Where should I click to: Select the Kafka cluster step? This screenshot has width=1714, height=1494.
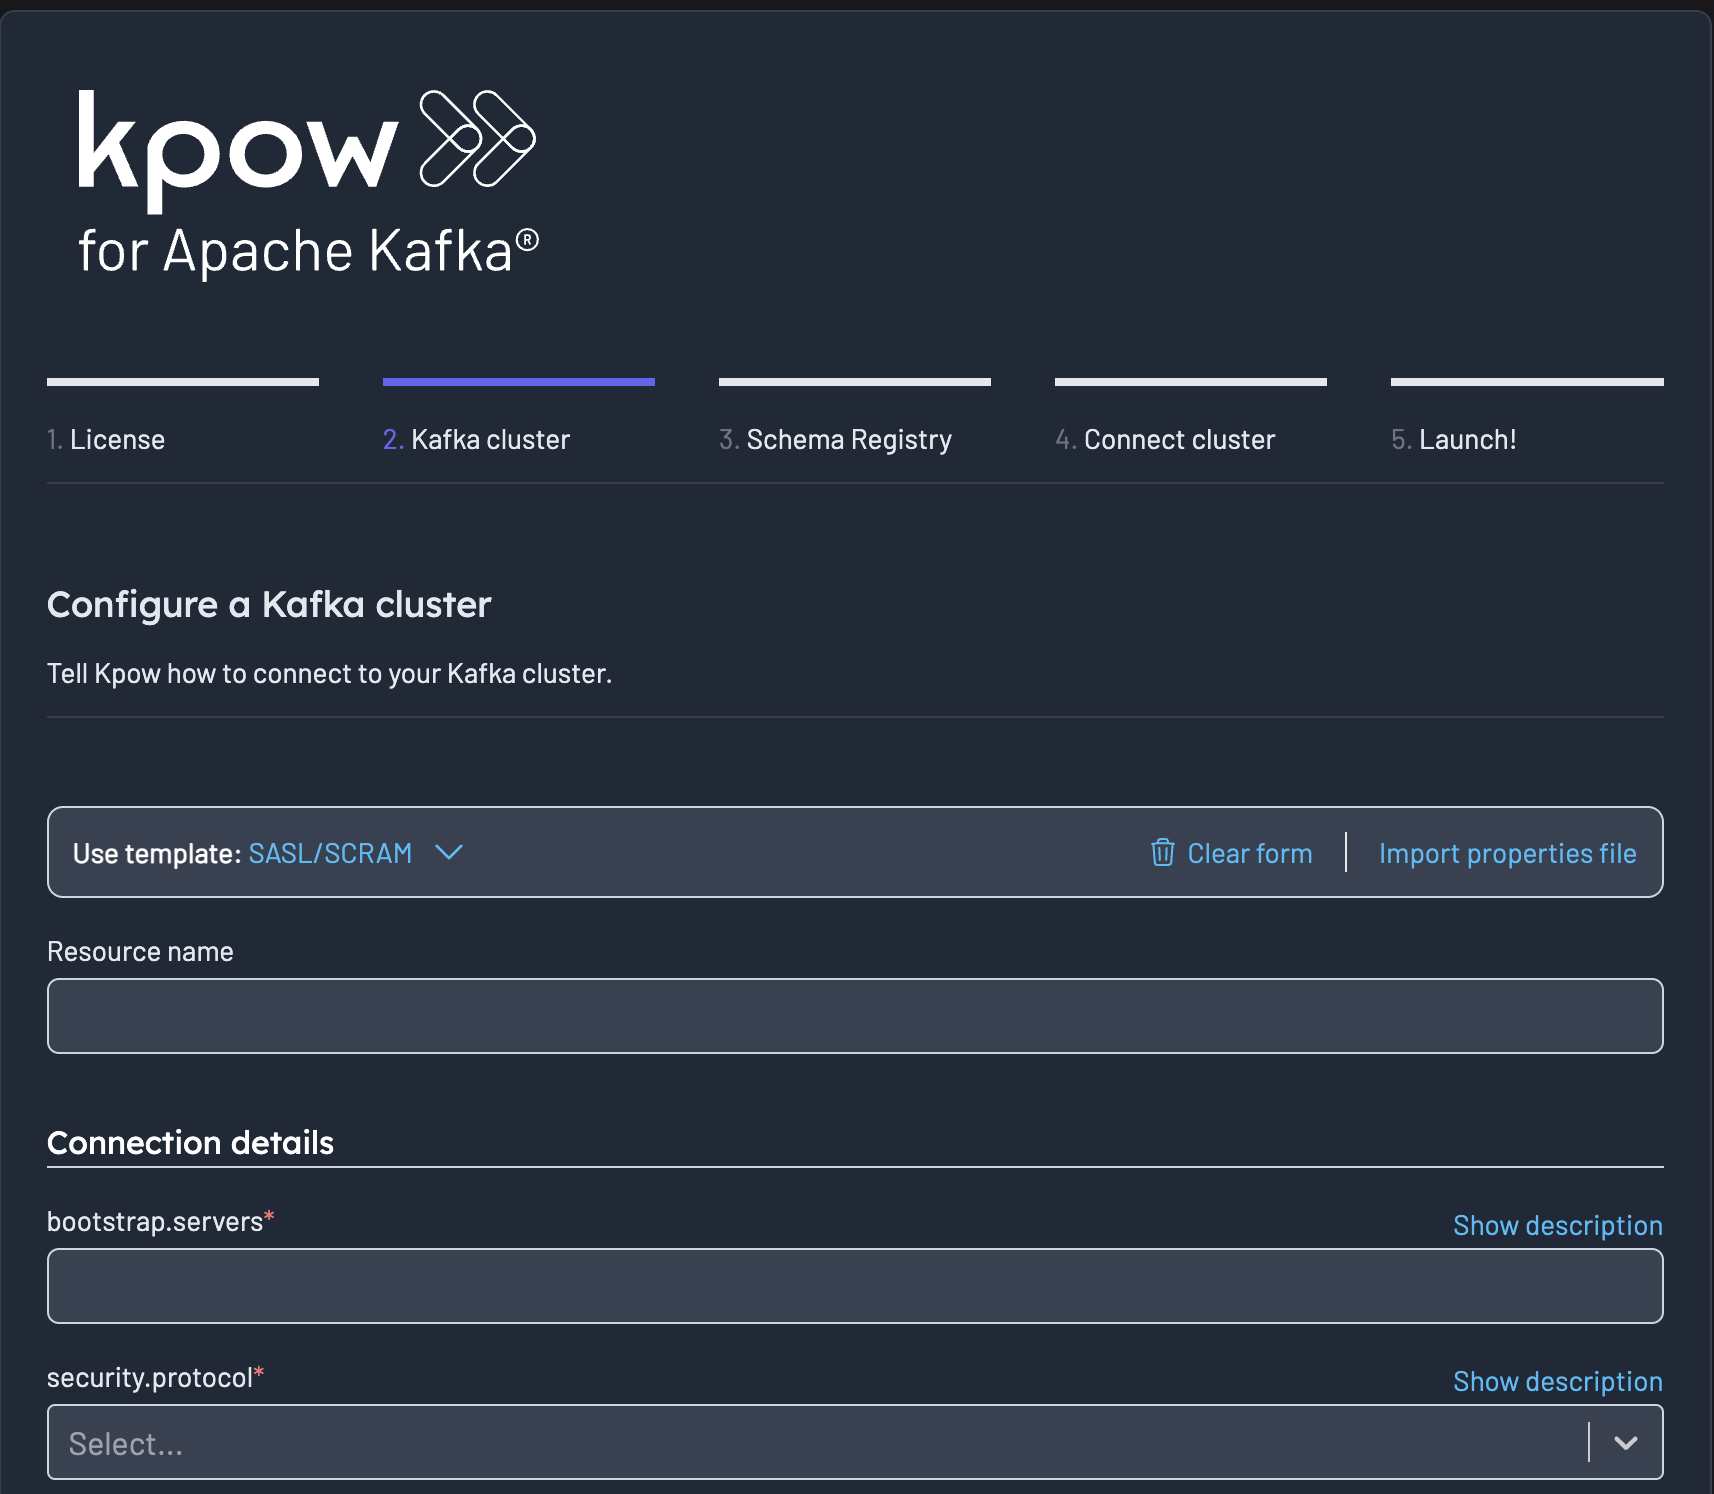(x=476, y=439)
